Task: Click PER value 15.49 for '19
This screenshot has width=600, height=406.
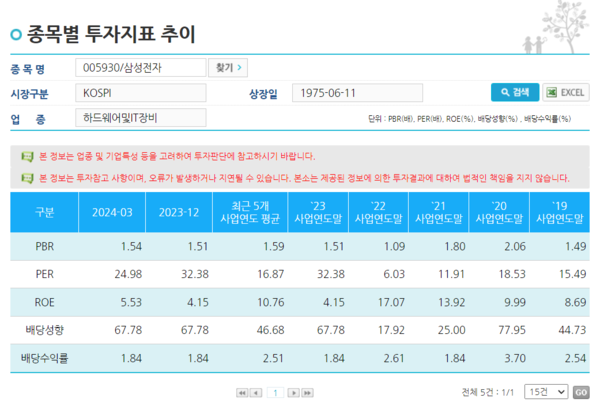Action: tap(572, 274)
